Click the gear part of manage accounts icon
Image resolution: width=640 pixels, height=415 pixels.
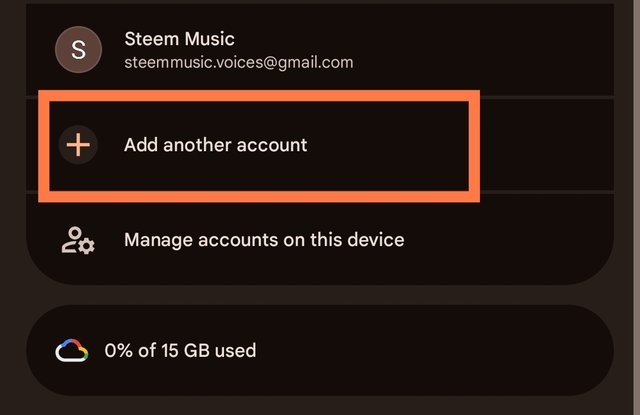click(x=86, y=246)
